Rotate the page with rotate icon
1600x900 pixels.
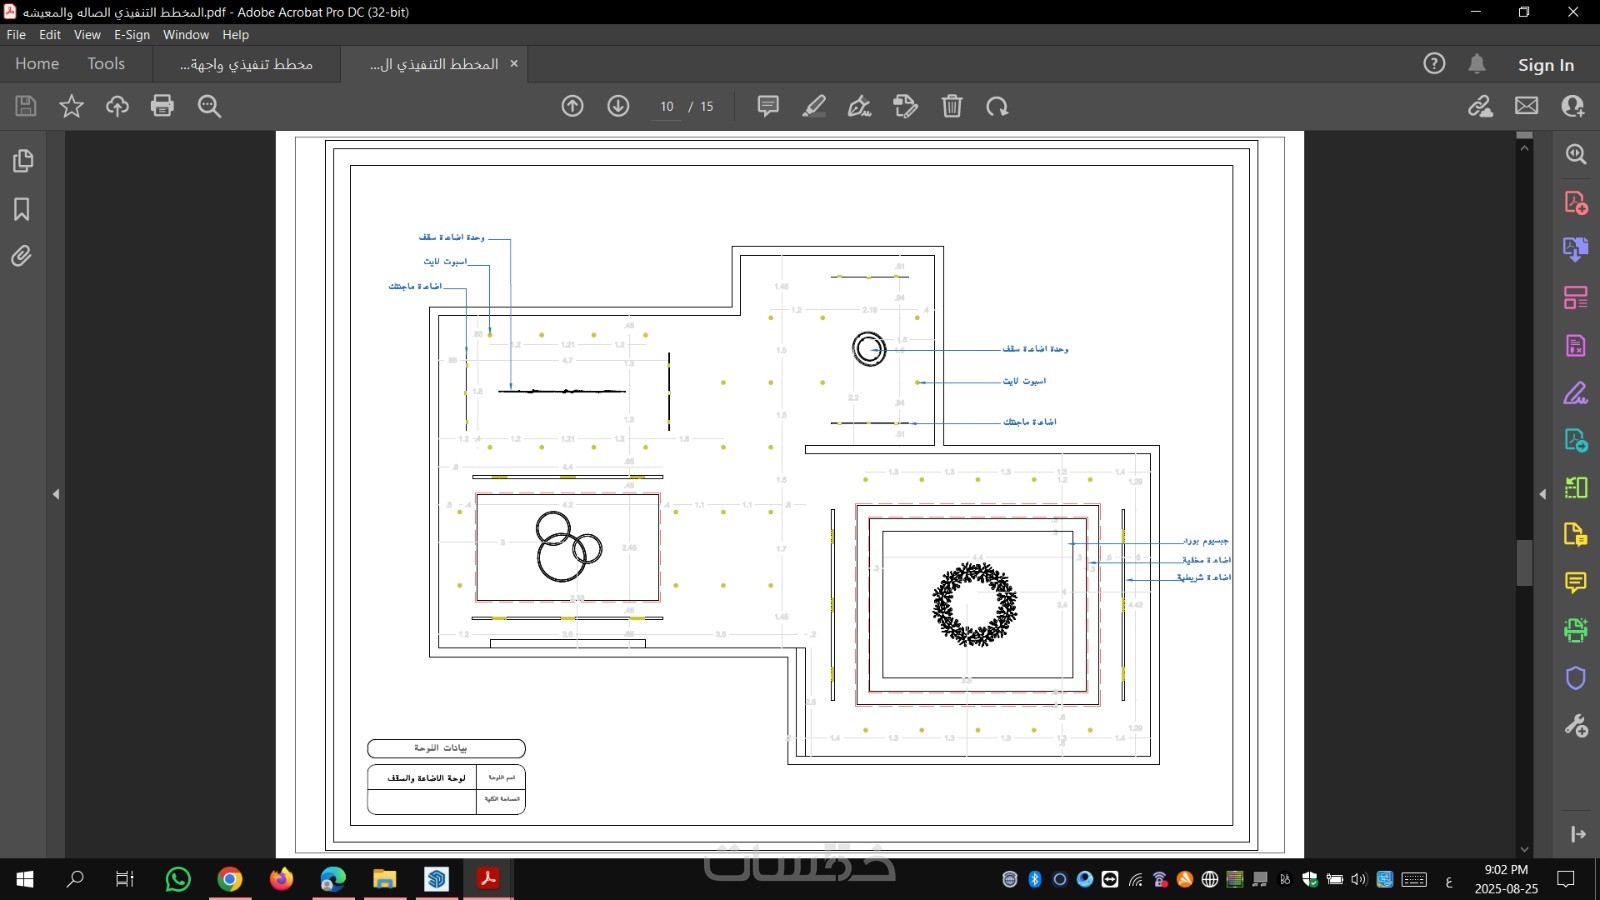[x=997, y=106]
